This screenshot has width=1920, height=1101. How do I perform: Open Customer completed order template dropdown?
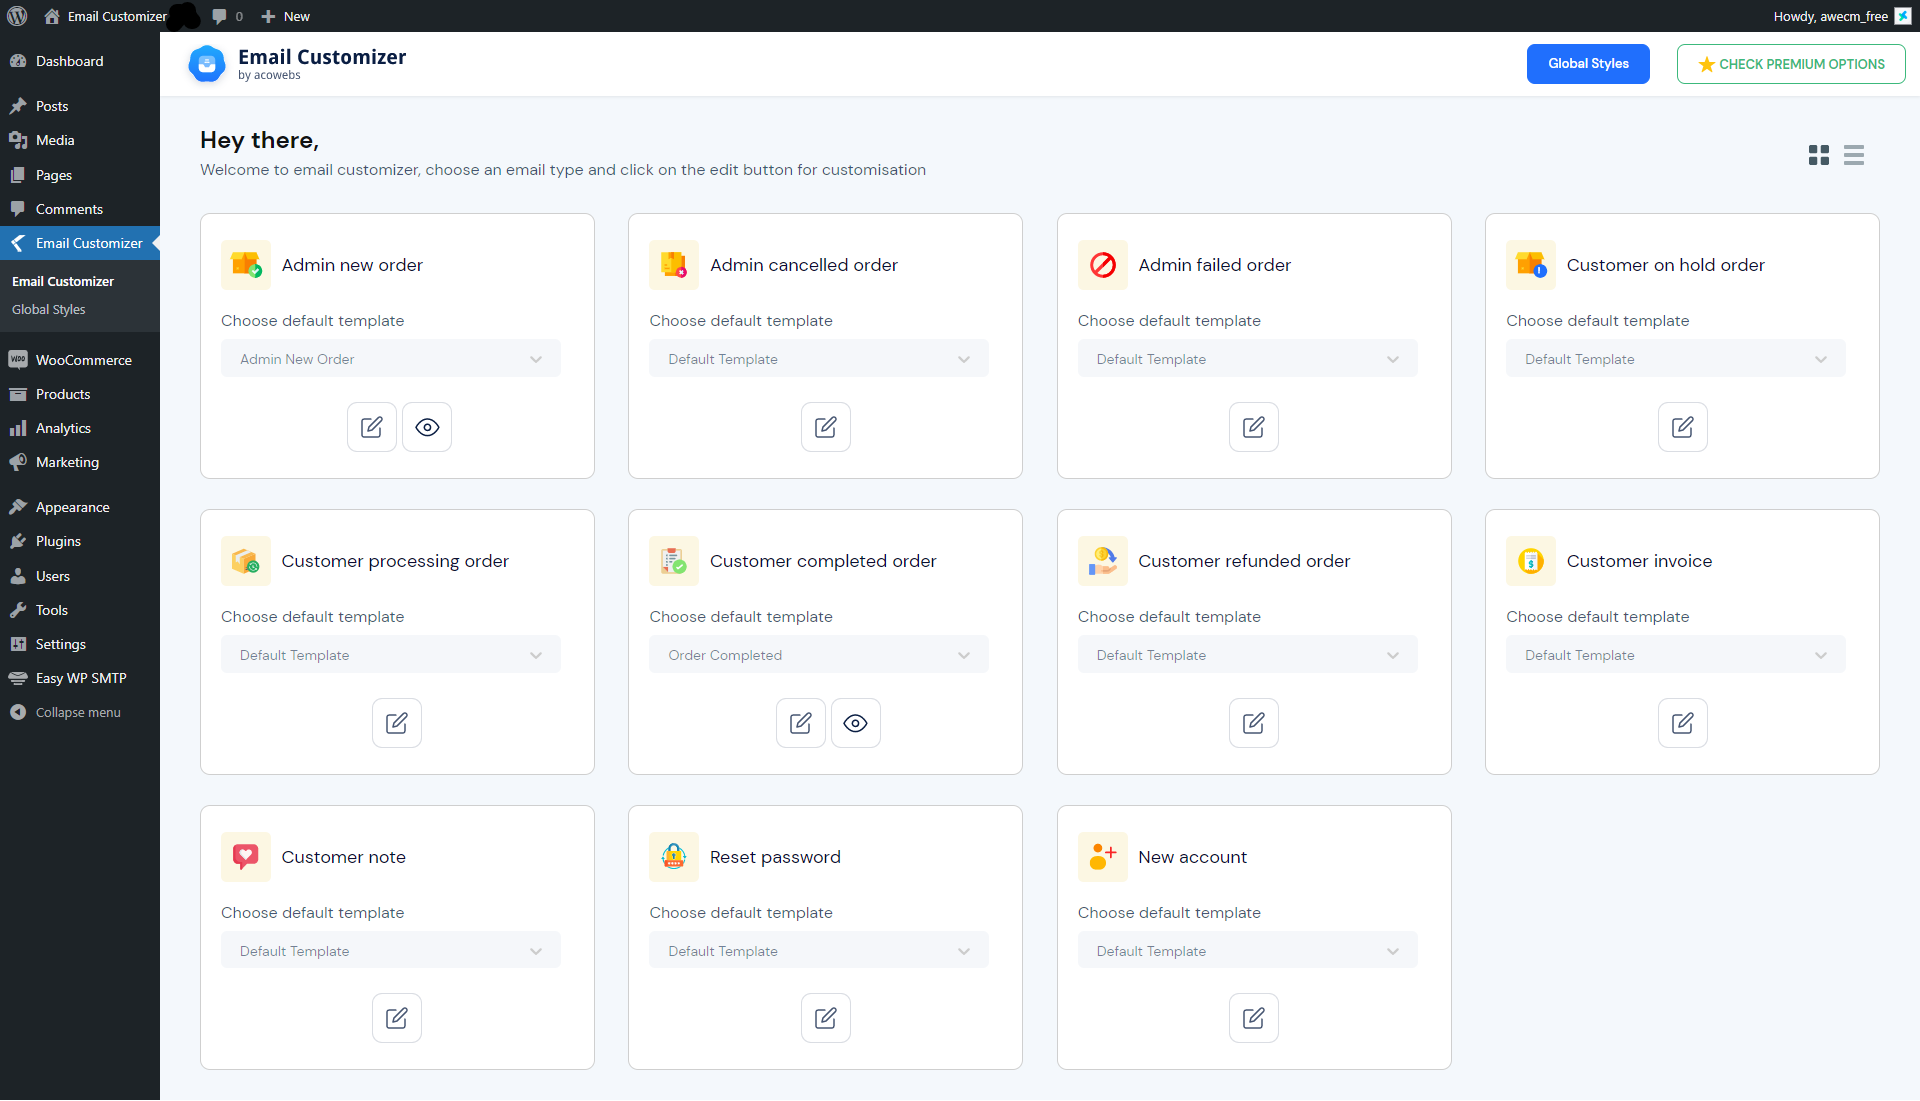(x=819, y=655)
